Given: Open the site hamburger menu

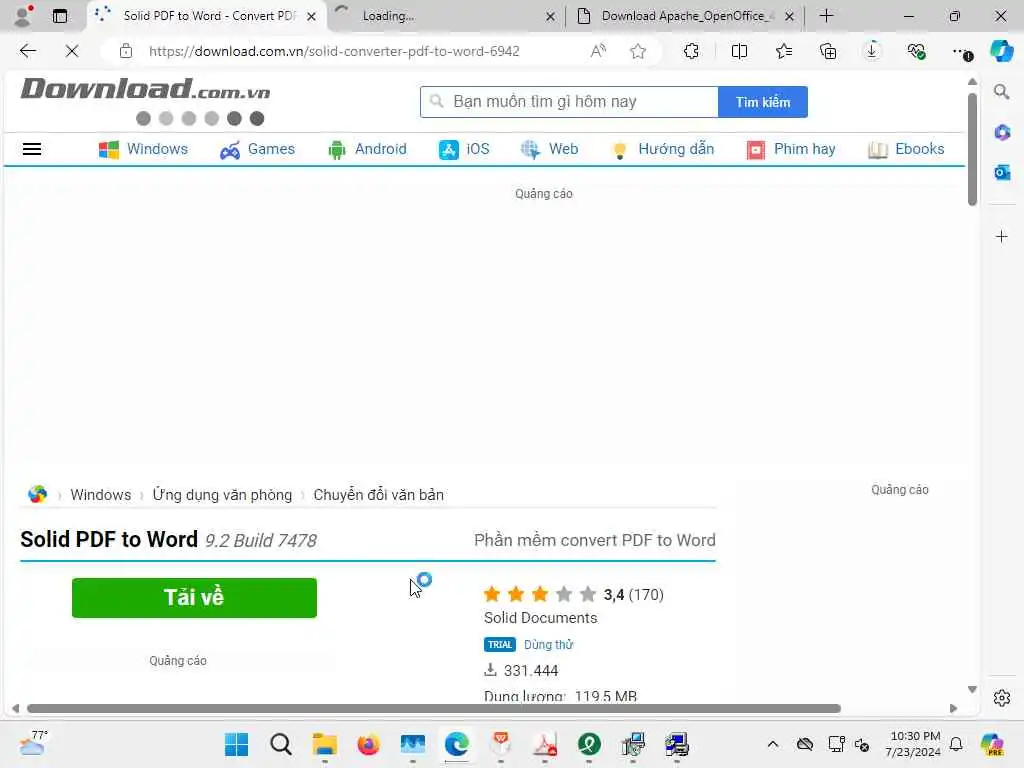Looking at the screenshot, I should [x=32, y=149].
